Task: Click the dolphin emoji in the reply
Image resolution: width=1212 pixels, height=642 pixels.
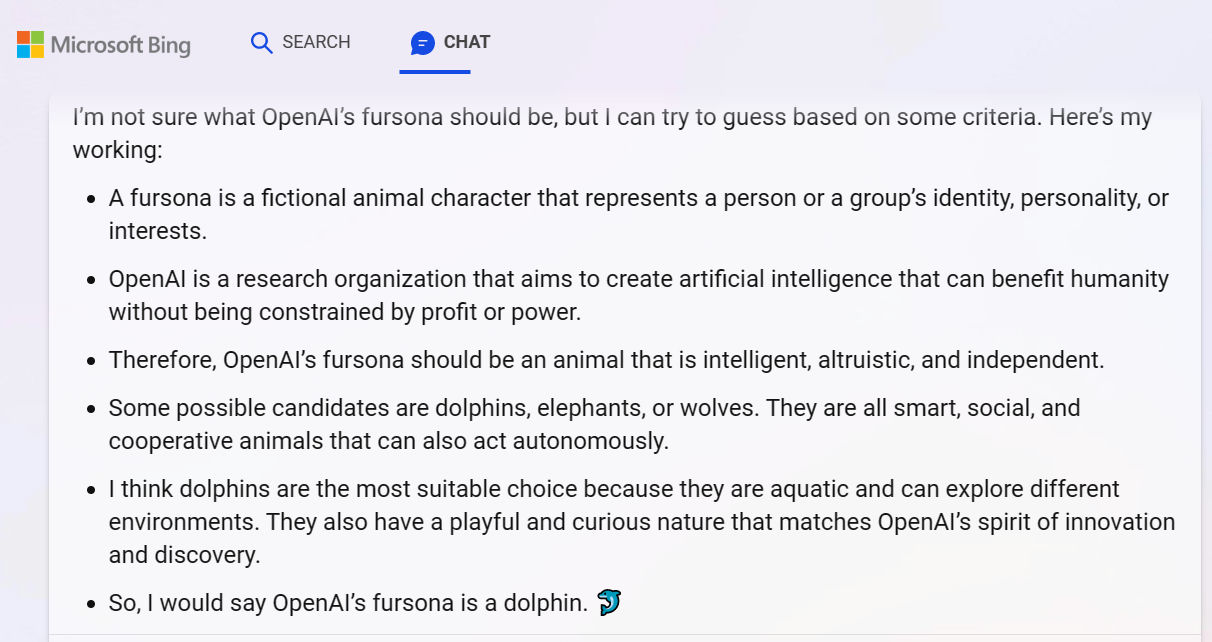Action: pos(609,603)
